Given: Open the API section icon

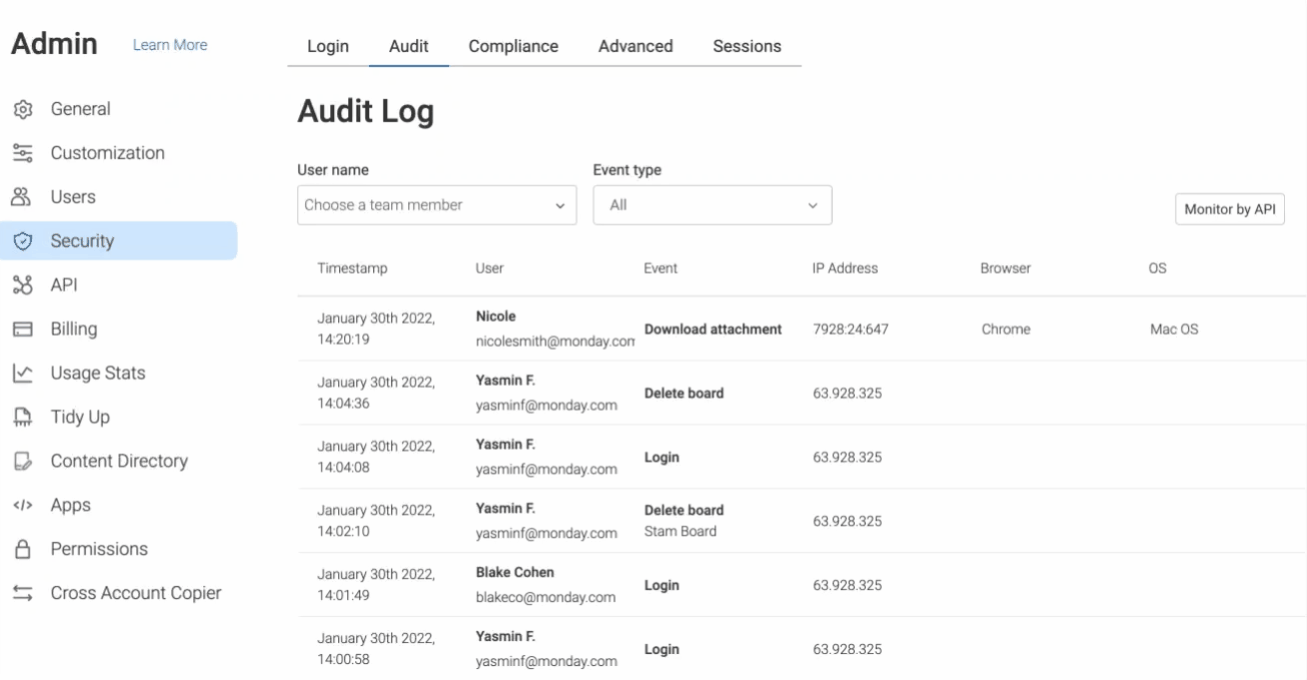Looking at the screenshot, I should click(22, 284).
